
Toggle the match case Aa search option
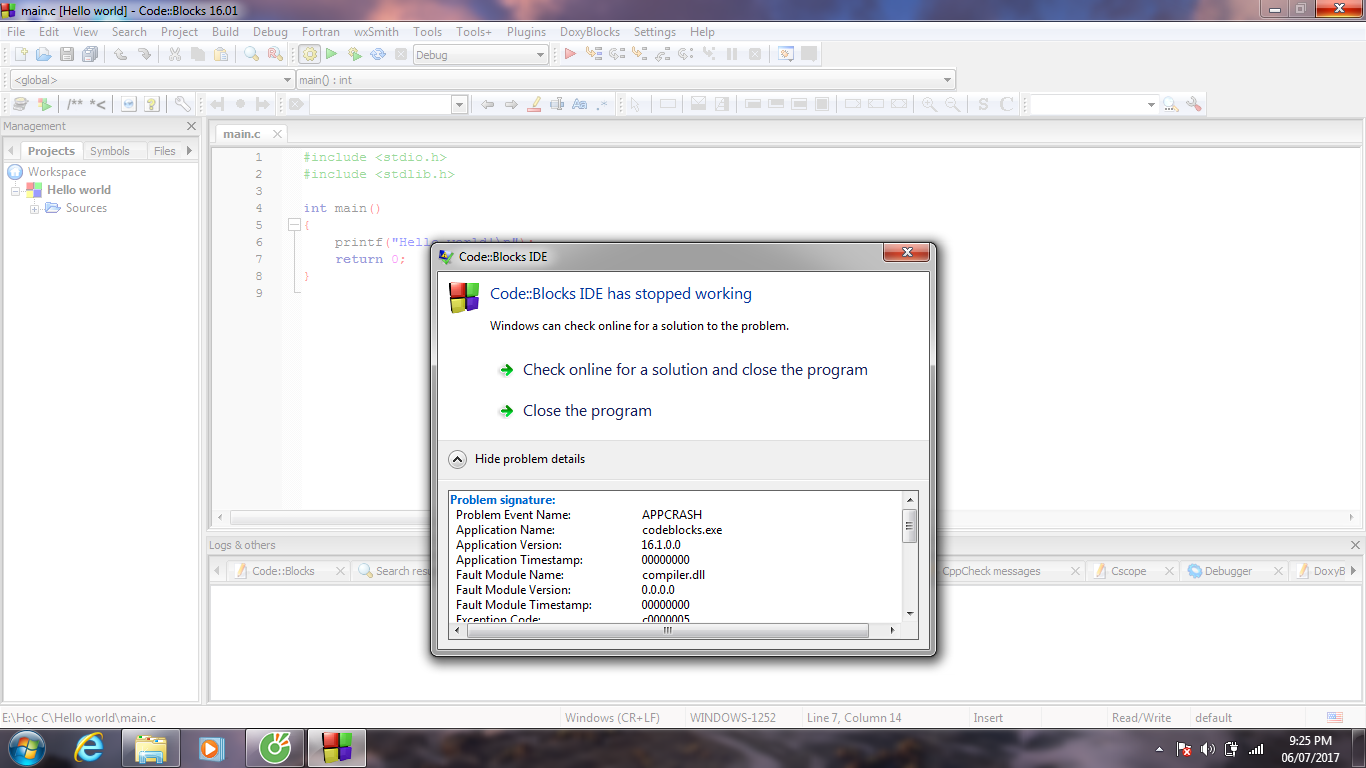tap(579, 104)
